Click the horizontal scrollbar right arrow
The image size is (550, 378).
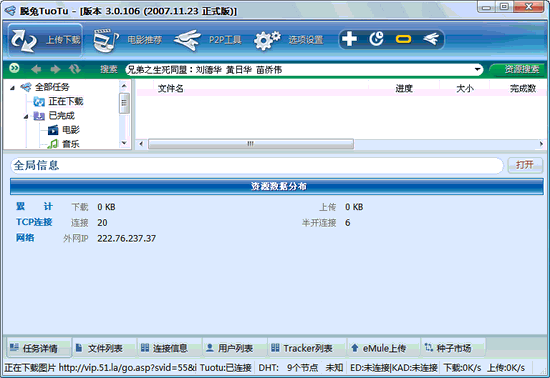click(541, 144)
